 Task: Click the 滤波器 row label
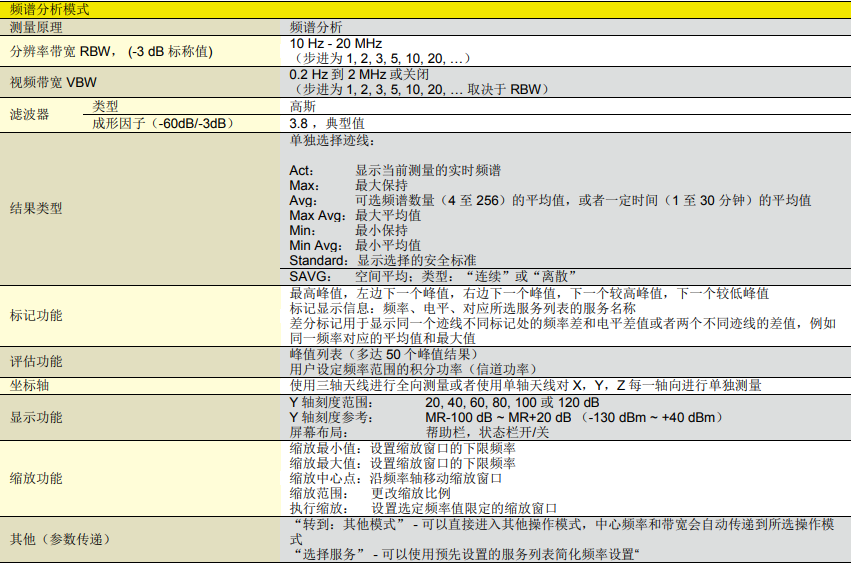29,114
